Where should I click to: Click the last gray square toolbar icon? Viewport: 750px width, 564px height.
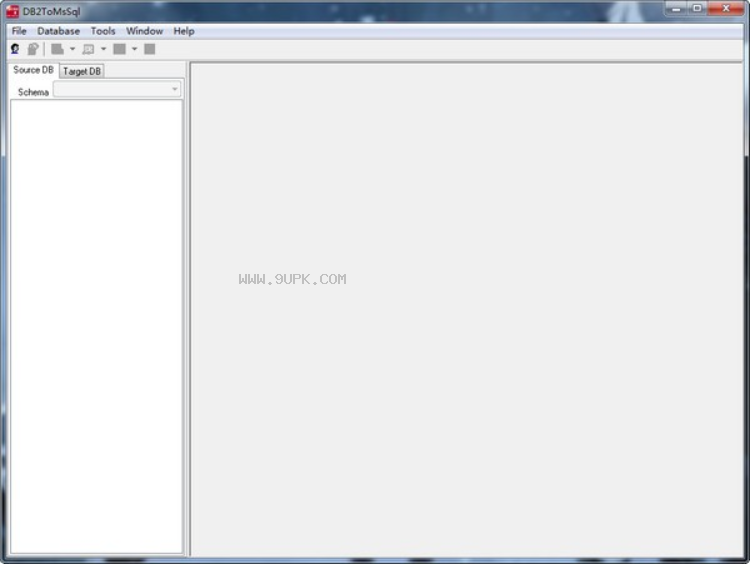tap(150, 49)
